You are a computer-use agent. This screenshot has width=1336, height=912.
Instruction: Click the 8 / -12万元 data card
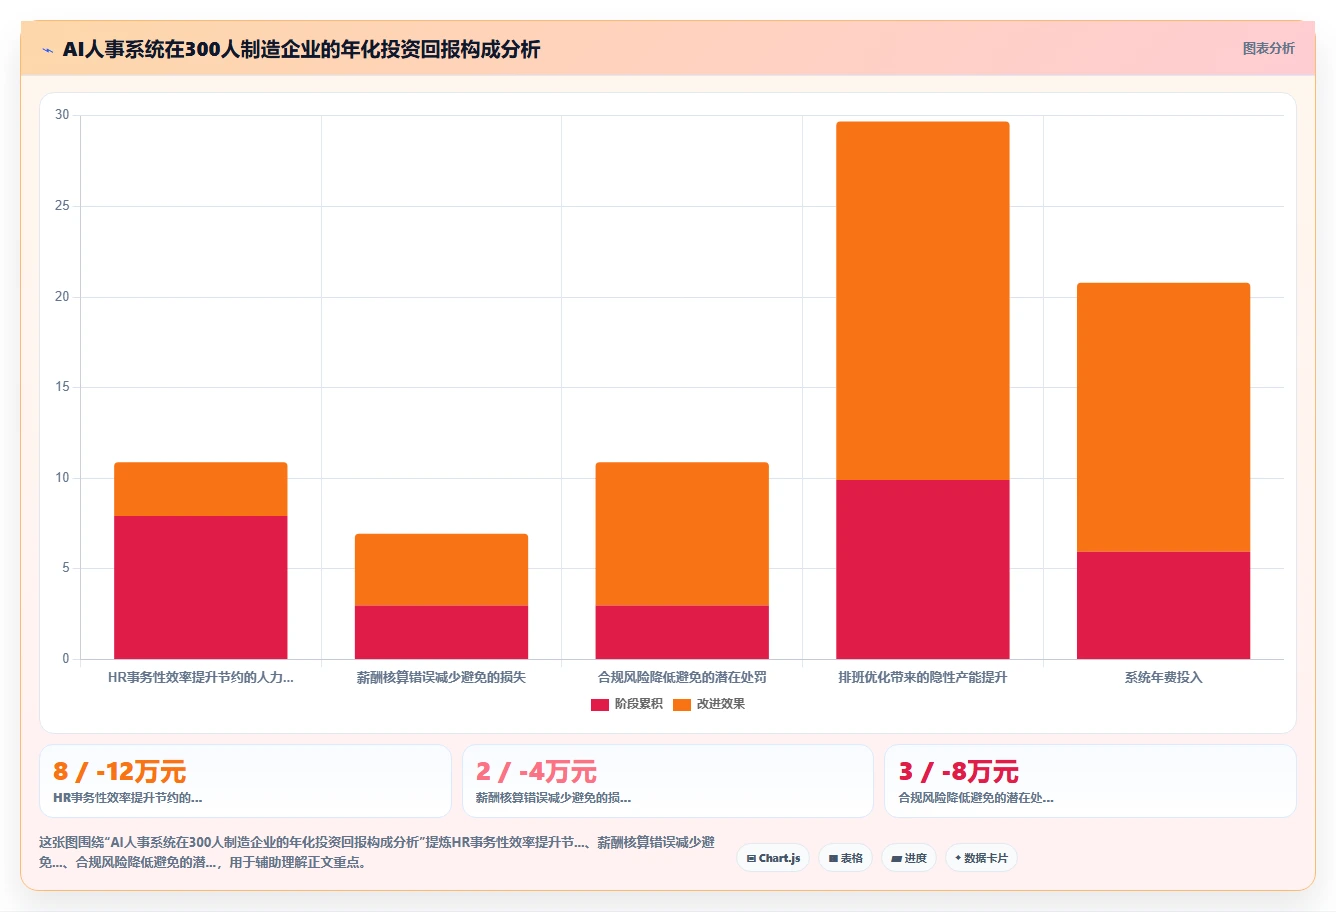point(245,781)
